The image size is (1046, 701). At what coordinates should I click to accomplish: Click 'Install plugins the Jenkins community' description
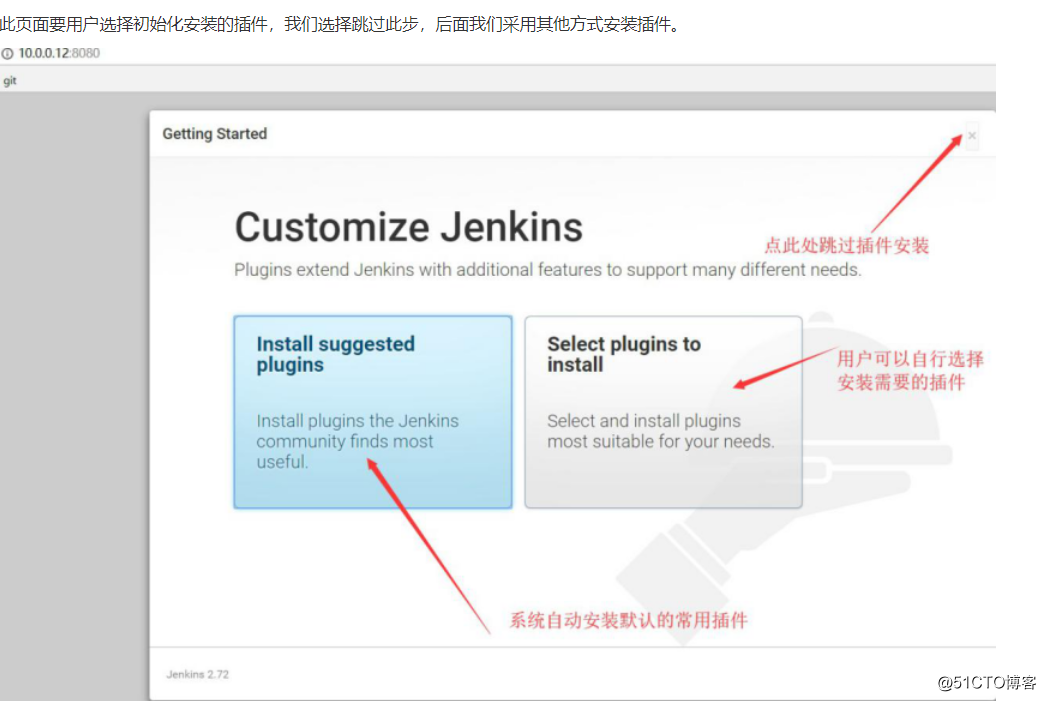click(358, 441)
